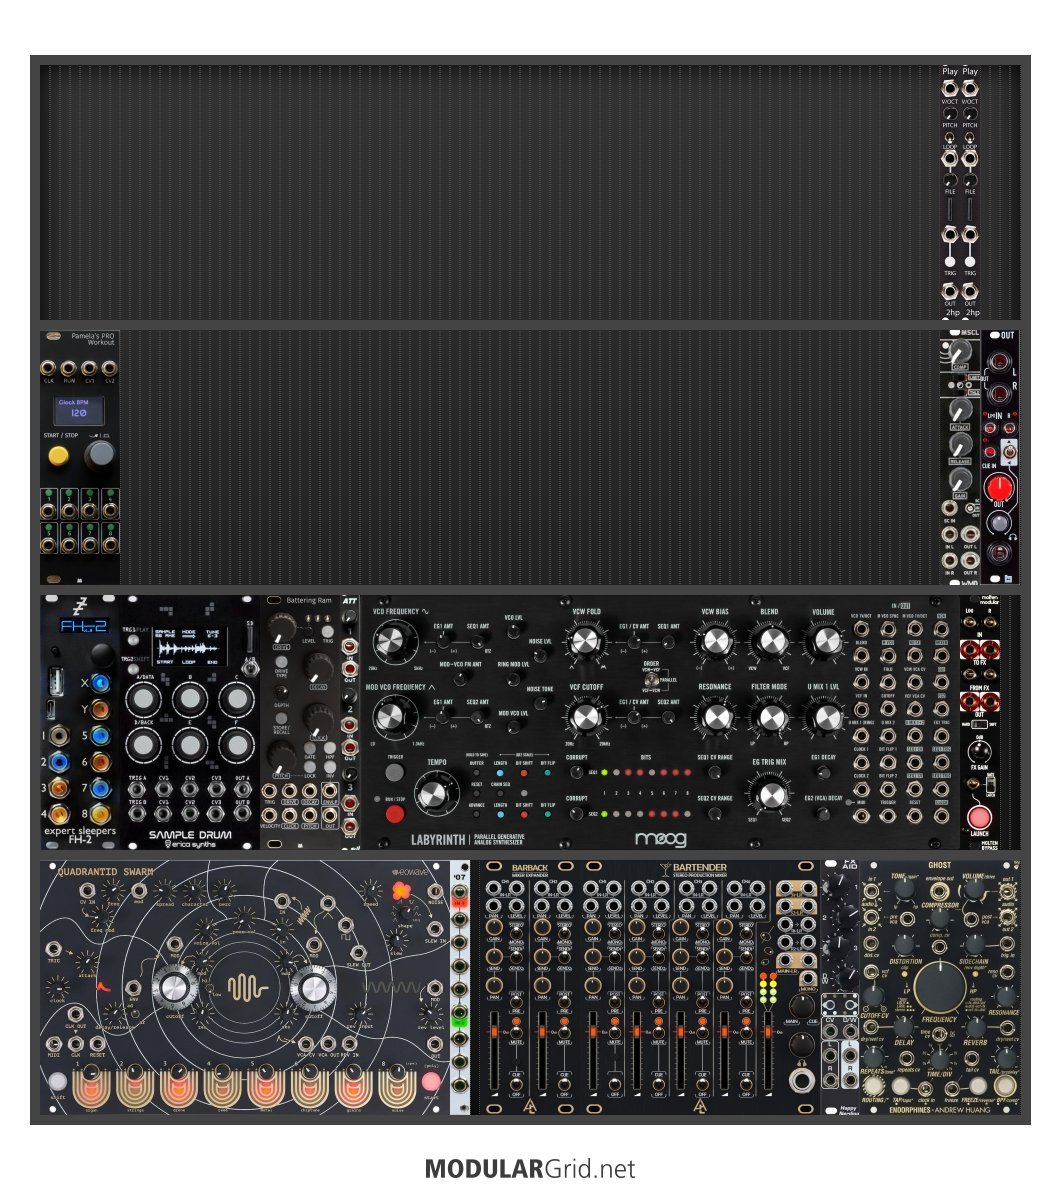
Task: Click the F knob on Sample Drum
Action: pos(237,745)
